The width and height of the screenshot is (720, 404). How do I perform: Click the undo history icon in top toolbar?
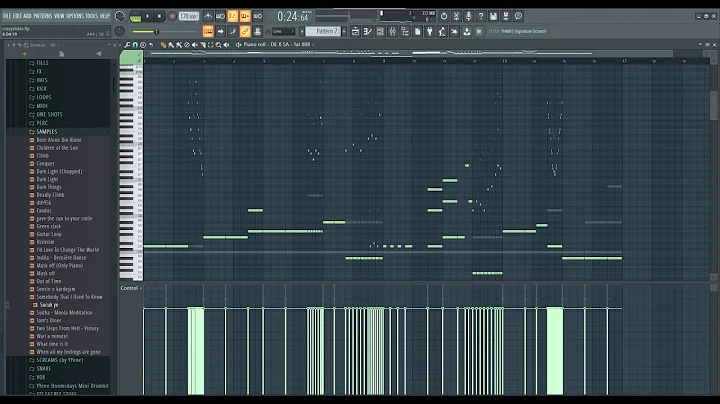(x=444, y=16)
